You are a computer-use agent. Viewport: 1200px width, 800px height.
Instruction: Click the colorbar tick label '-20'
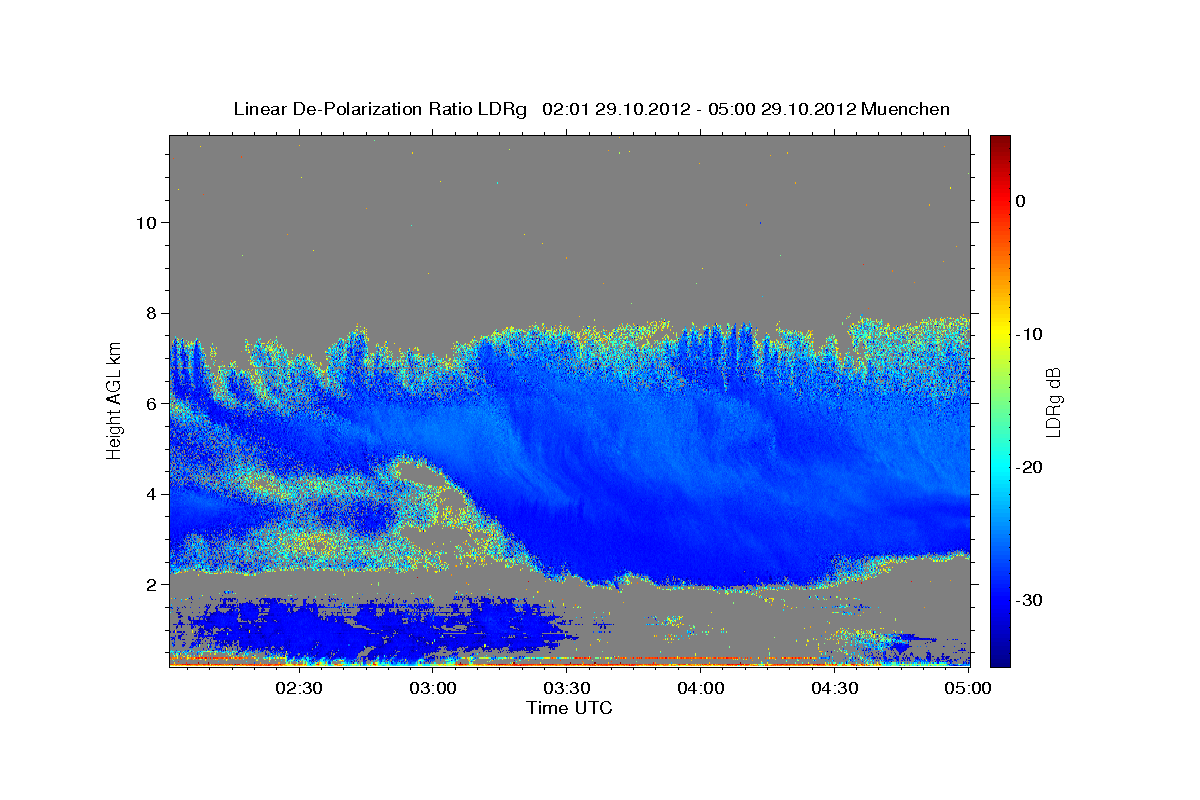[x=1029, y=468]
